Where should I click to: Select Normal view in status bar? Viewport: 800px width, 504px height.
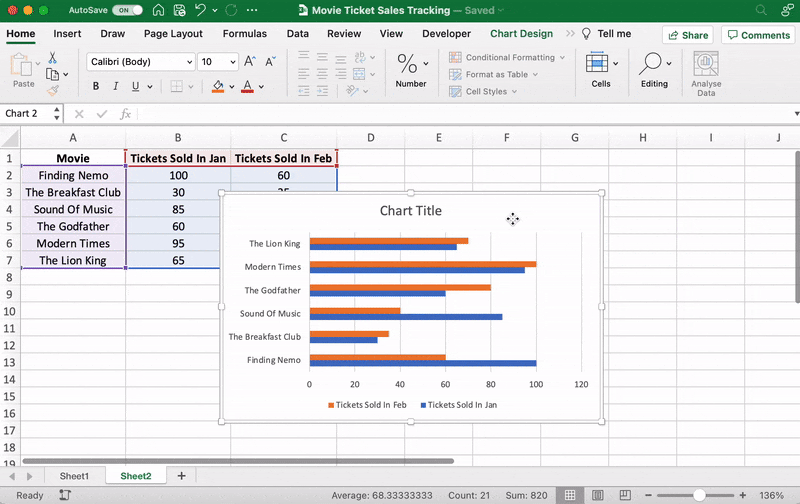(569, 495)
